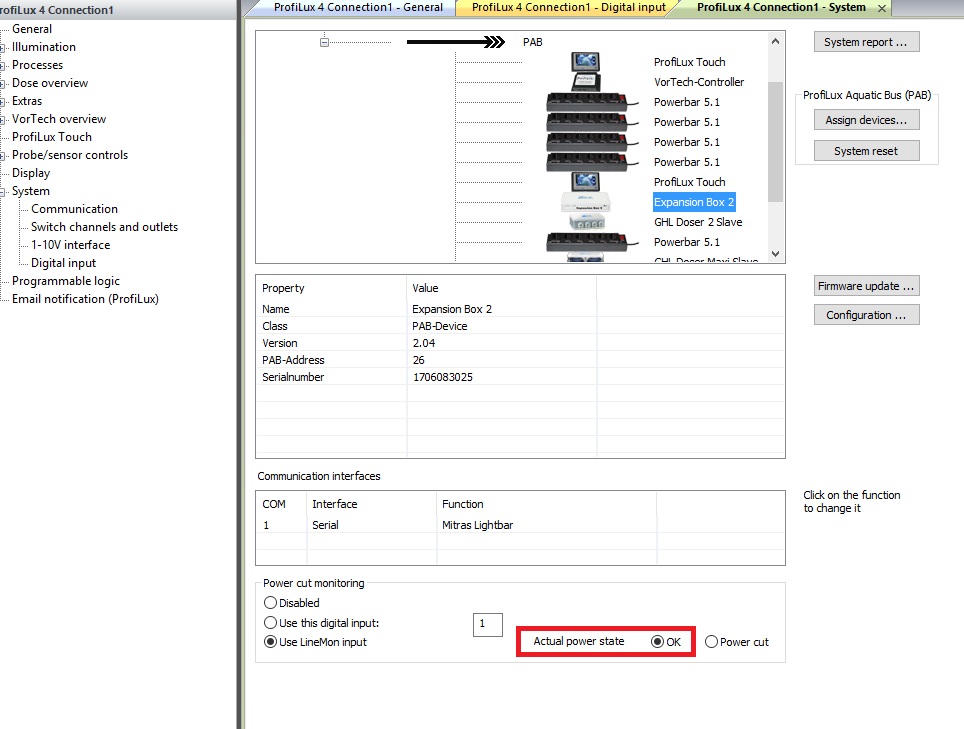Viewport: 964px width, 729px height.
Task: Expand the Dose overview tree node
Action: click(x=2, y=84)
